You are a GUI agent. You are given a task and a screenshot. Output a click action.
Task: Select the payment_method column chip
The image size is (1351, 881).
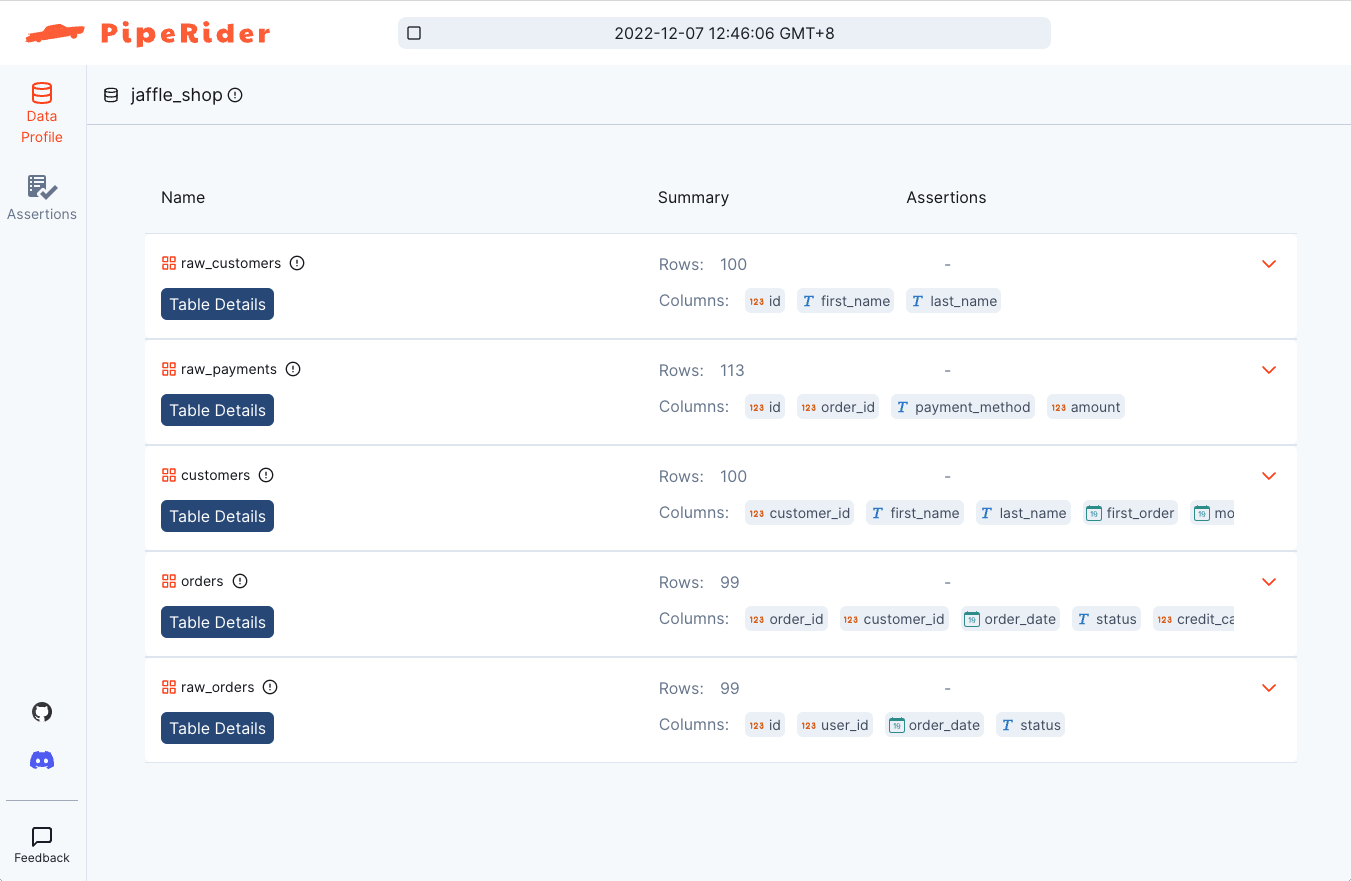[963, 407]
